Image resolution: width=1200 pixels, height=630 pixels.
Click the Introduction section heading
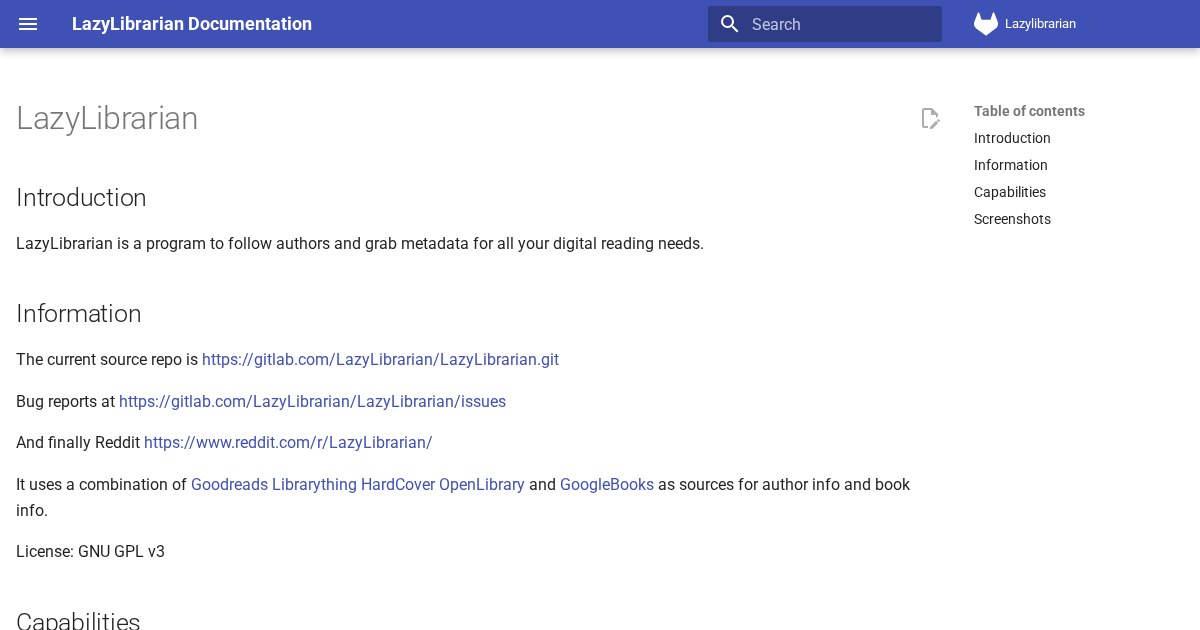coord(81,197)
